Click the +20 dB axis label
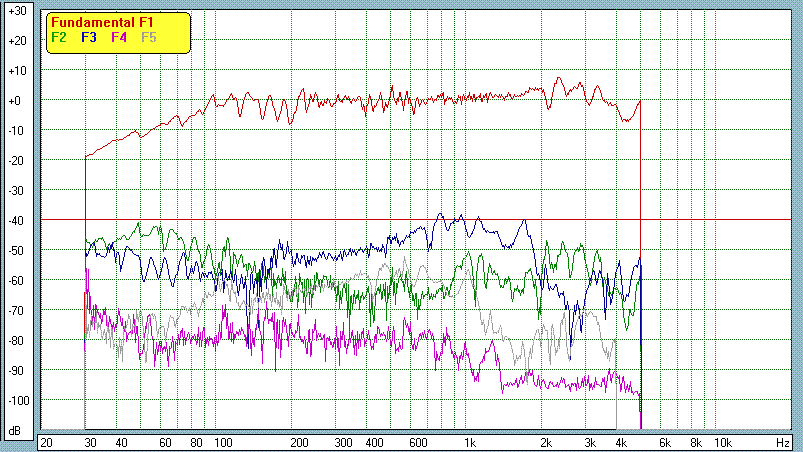Image resolution: width=803 pixels, height=452 pixels. (17, 41)
